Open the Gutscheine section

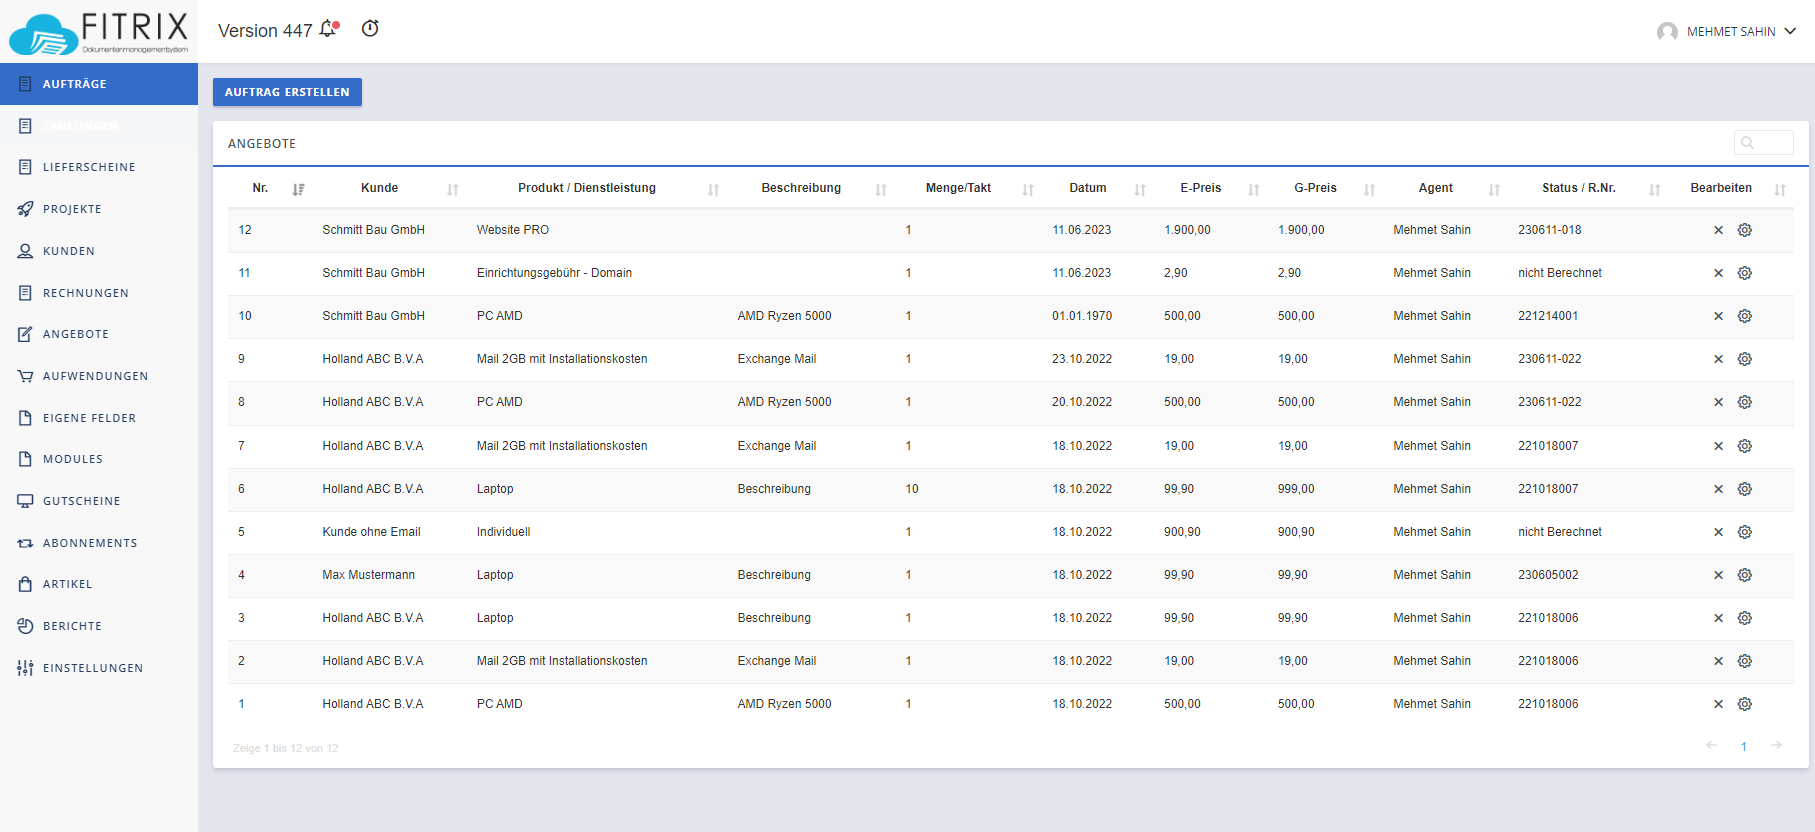point(99,501)
